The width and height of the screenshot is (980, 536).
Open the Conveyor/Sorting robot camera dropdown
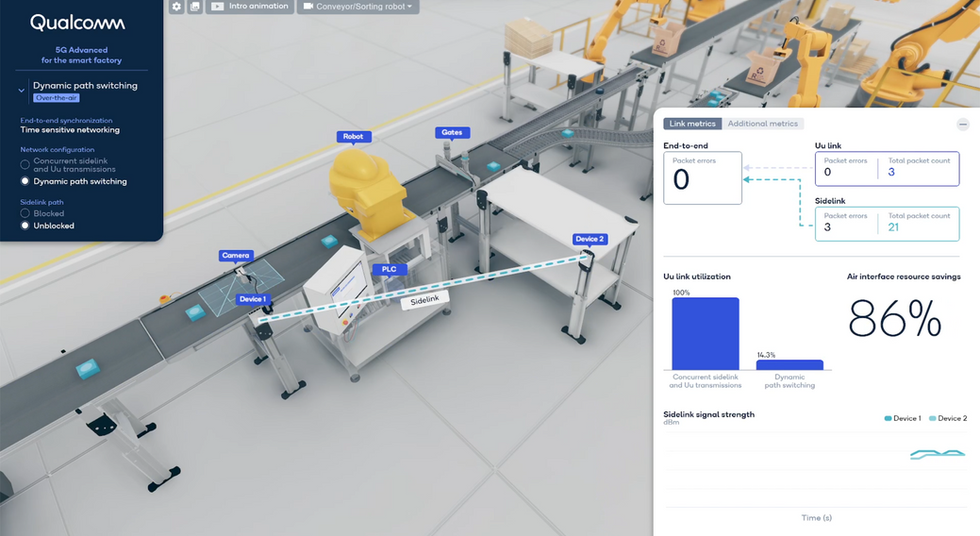[358, 6]
